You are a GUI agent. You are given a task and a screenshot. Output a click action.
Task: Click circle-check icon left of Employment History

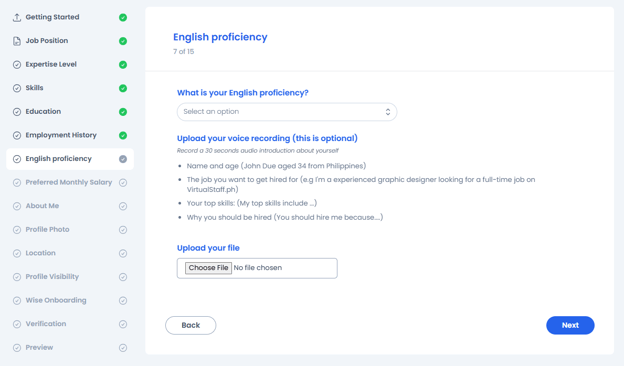[17, 136]
